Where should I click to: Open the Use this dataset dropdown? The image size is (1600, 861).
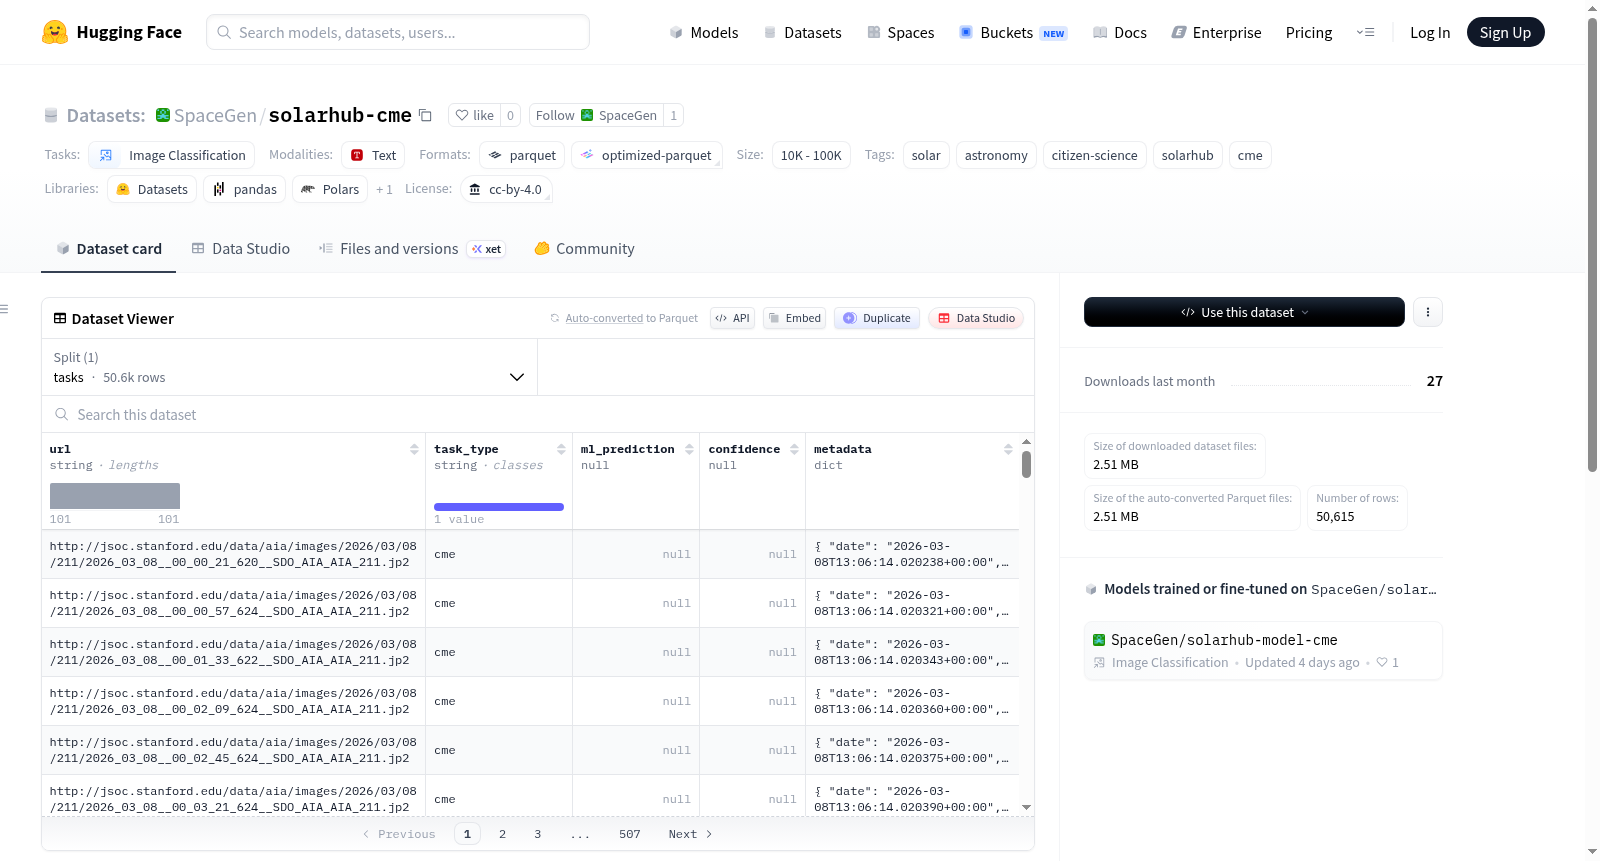(x=1244, y=312)
